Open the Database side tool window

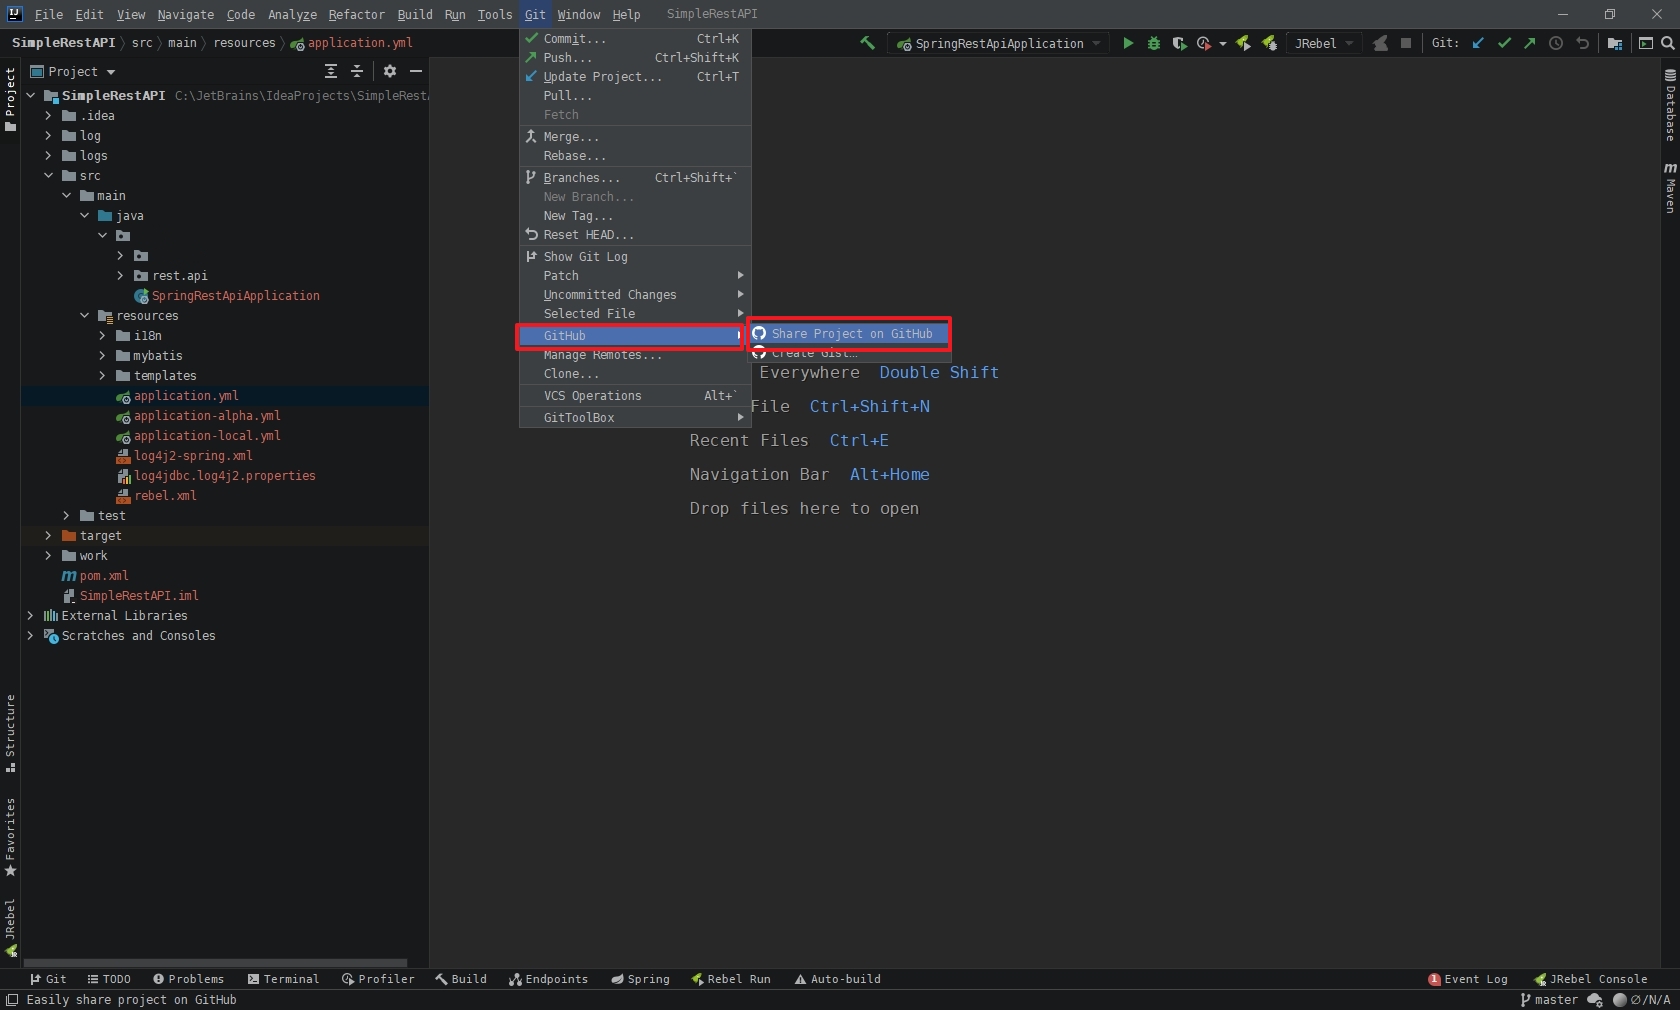[x=1670, y=105]
